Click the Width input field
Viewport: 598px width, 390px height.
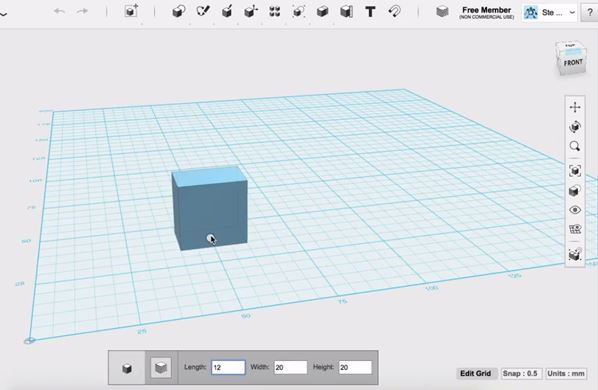tap(291, 368)
